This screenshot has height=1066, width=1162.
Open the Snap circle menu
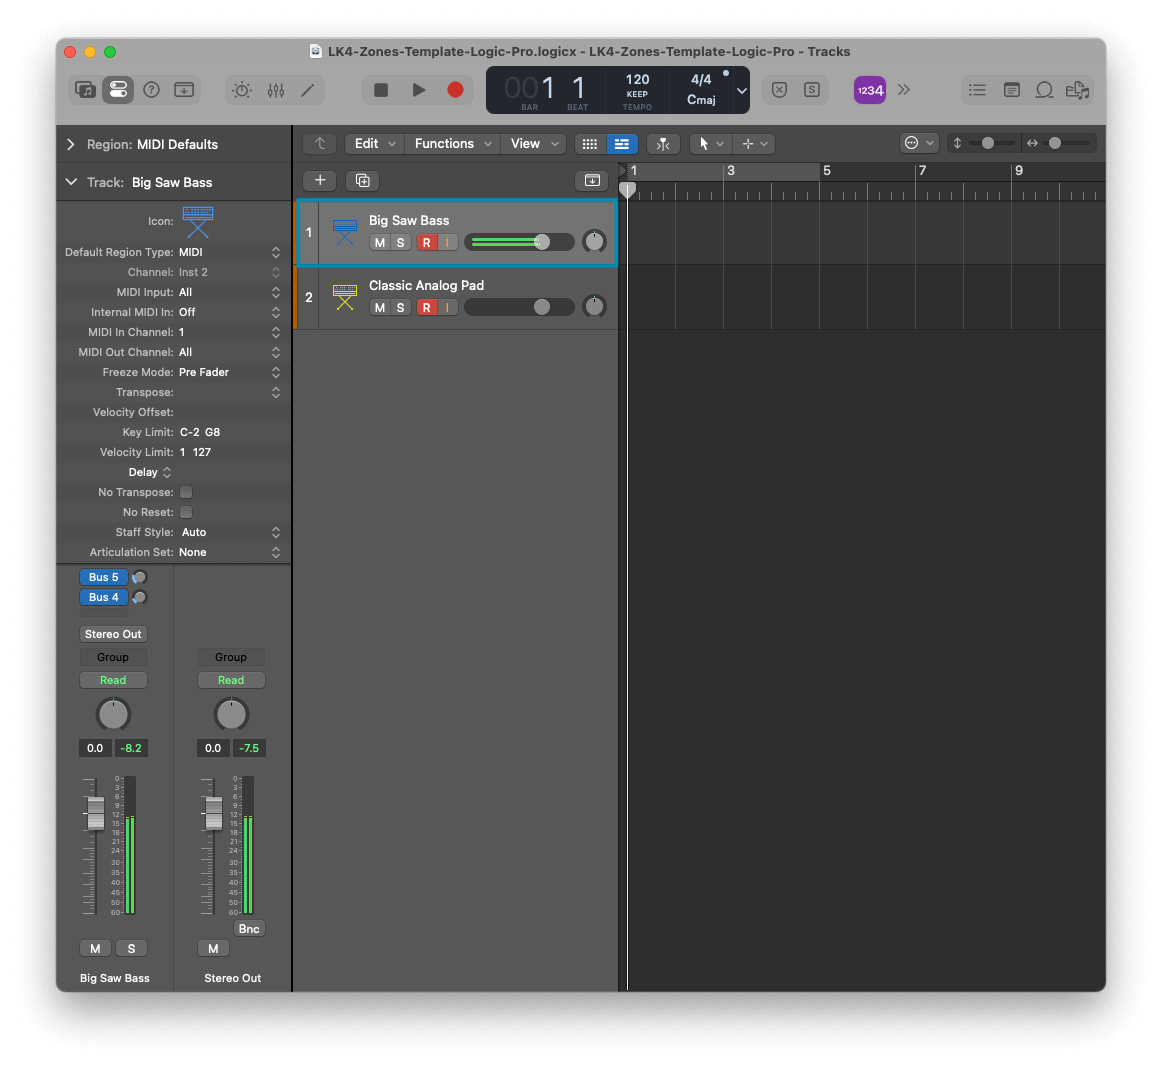click(x=918, y=143)
